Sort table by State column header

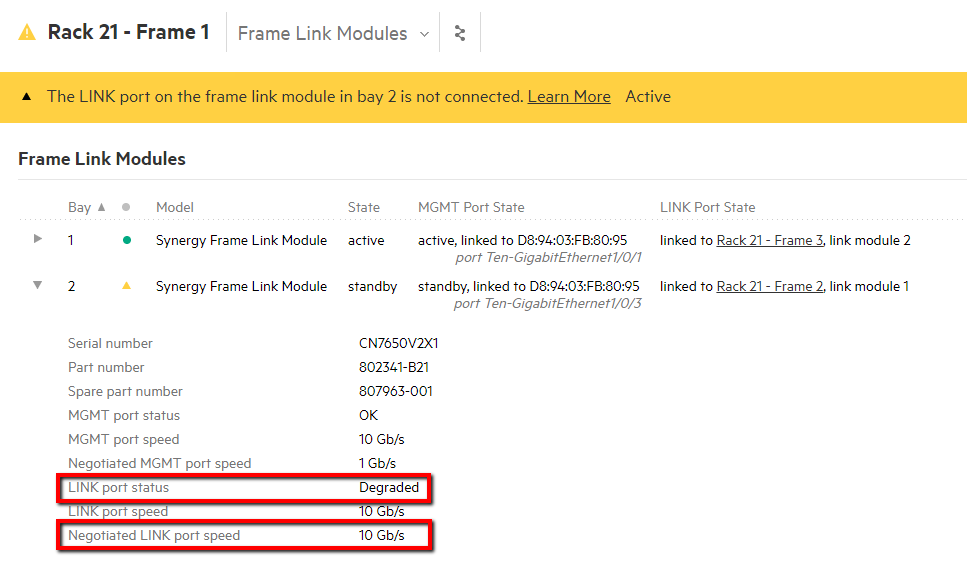point(363,207)
